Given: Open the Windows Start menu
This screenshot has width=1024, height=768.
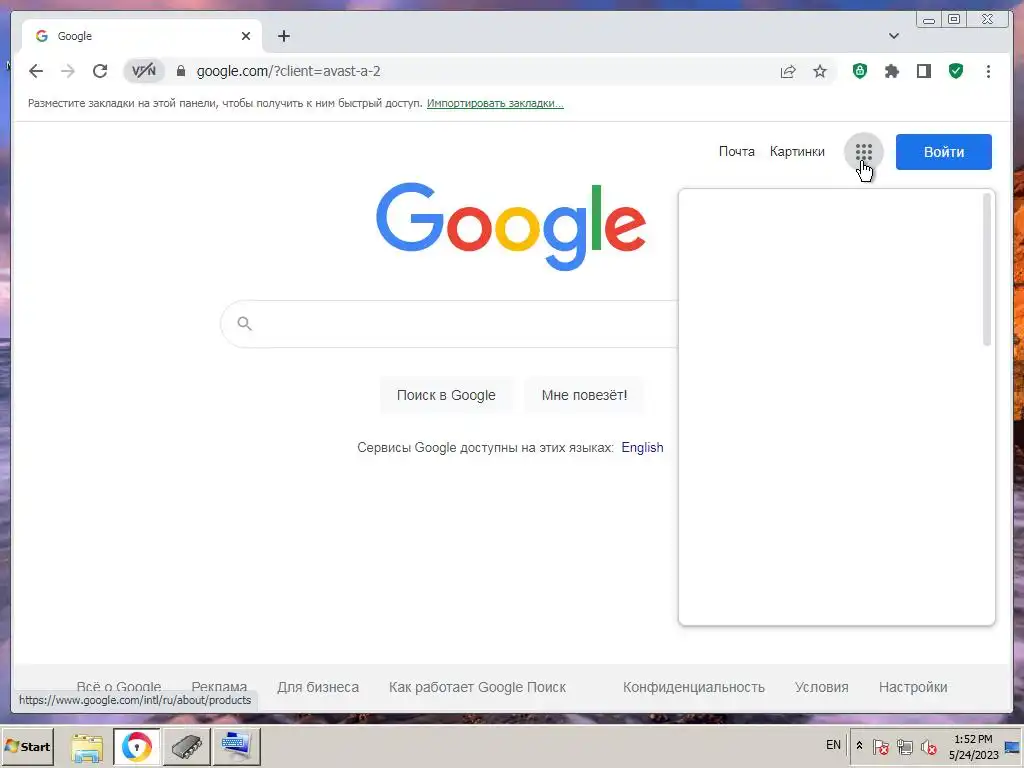Looking at the screenshot, I should pyautogui.click(x=27, y=746).
